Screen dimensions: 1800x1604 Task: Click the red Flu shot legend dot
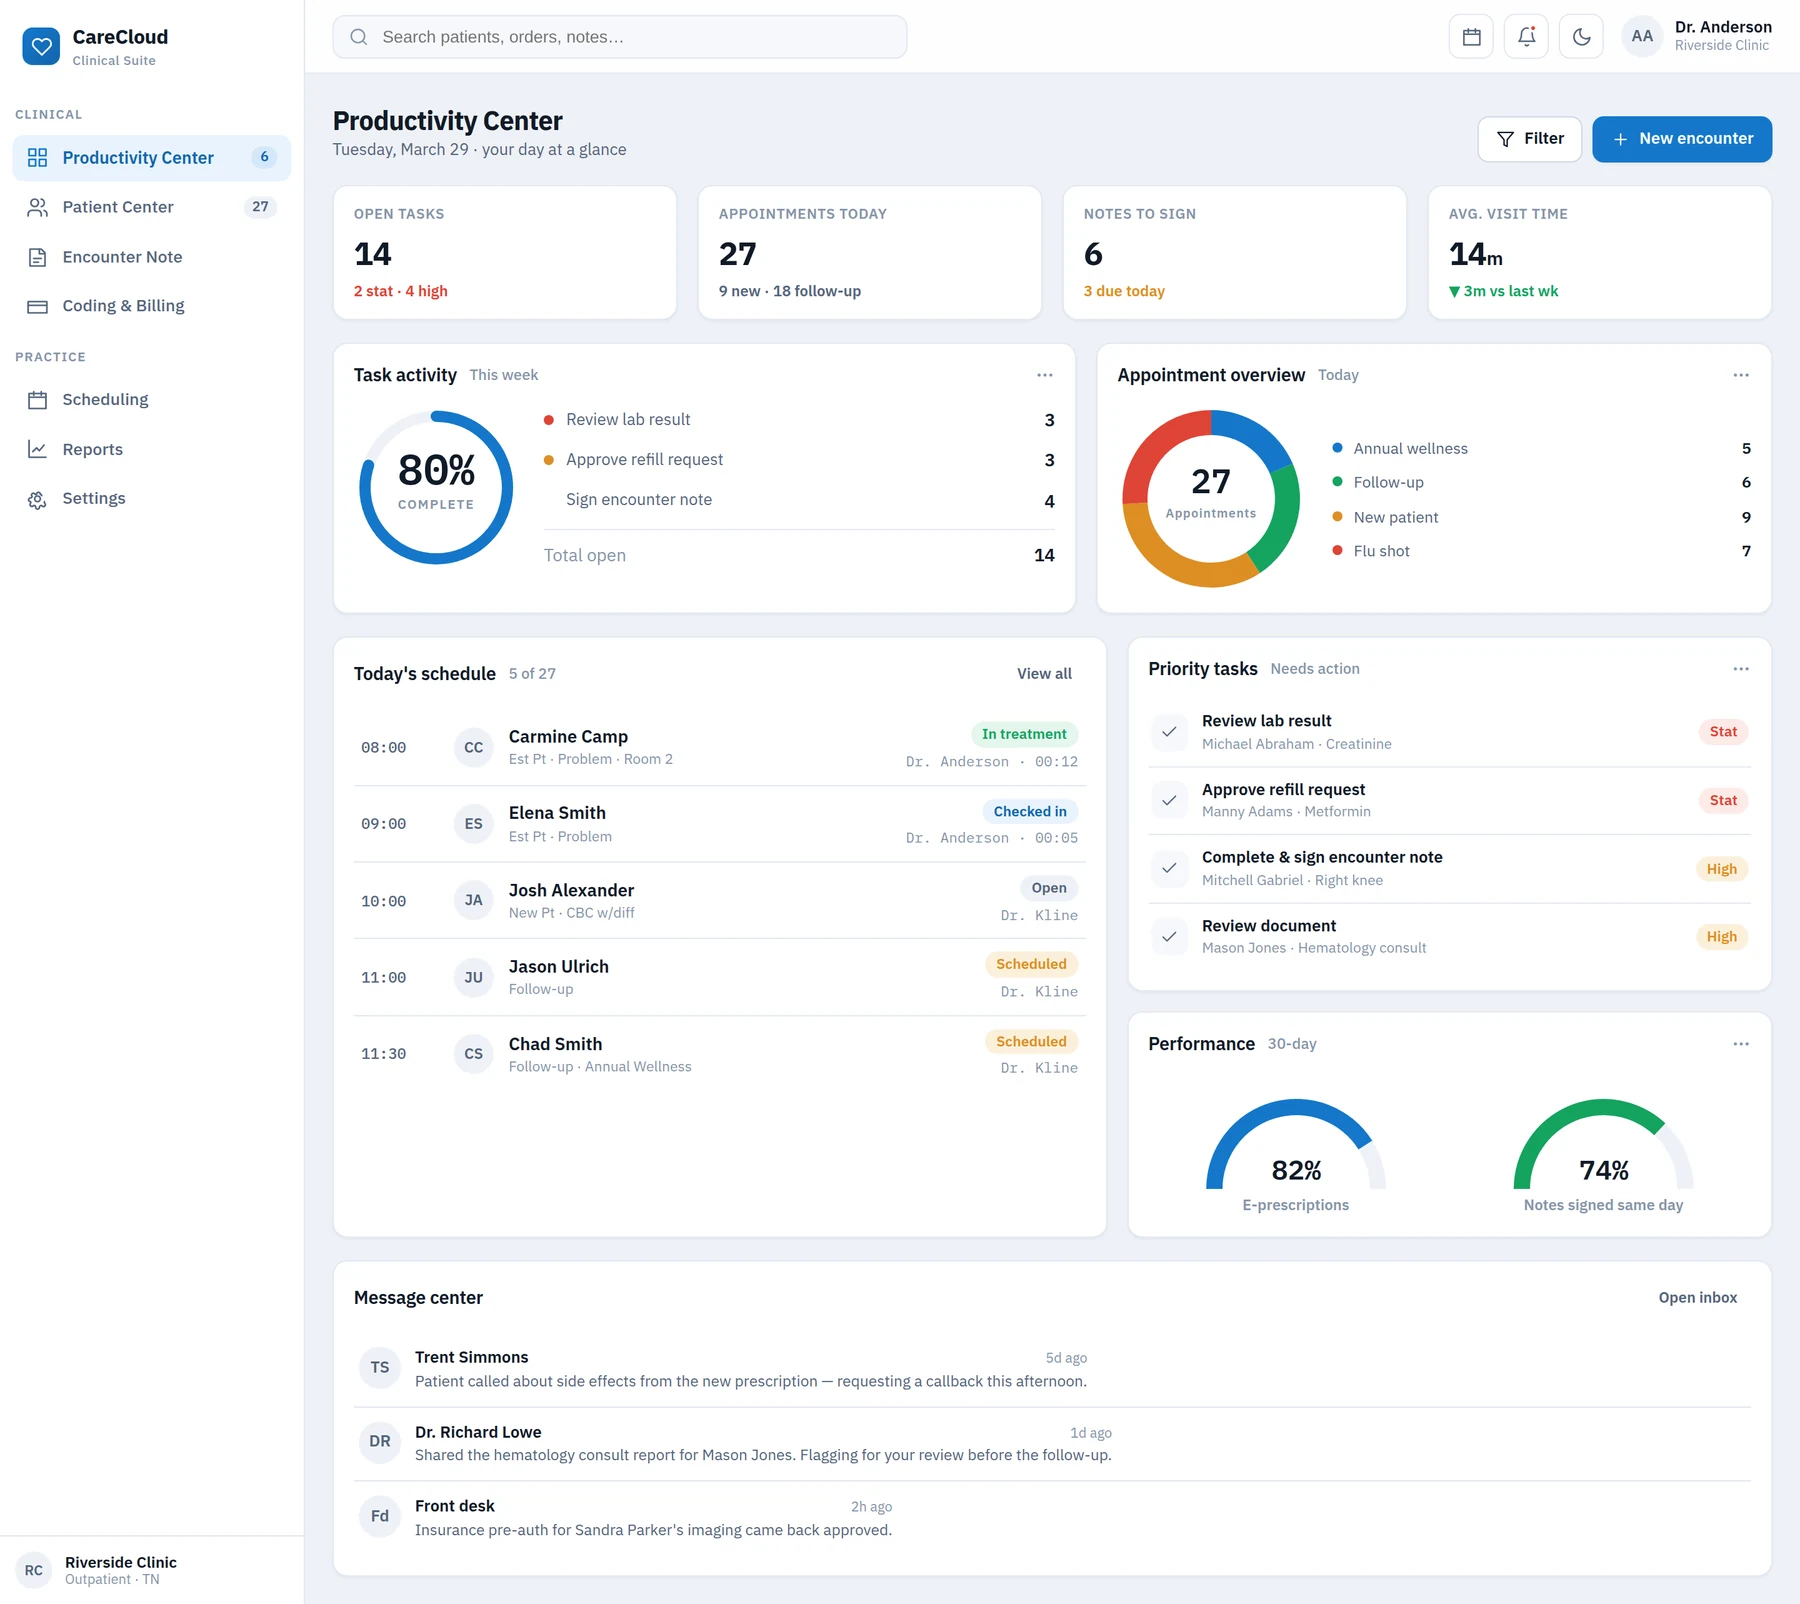(1337, 550)
